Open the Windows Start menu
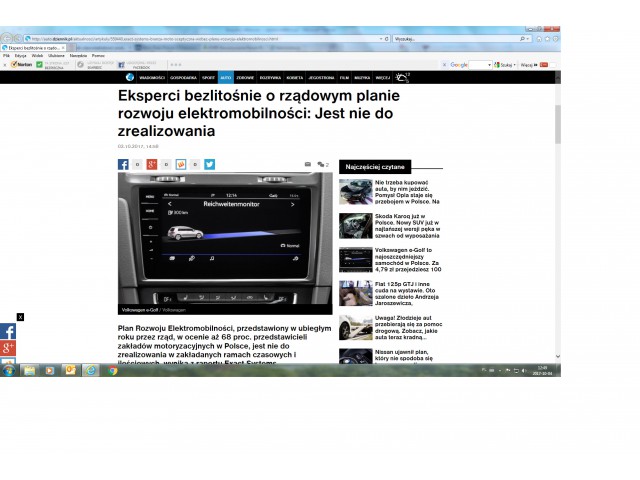Viewport: 640px width, 480px height. pyautogui.click(x=8, y=370)
